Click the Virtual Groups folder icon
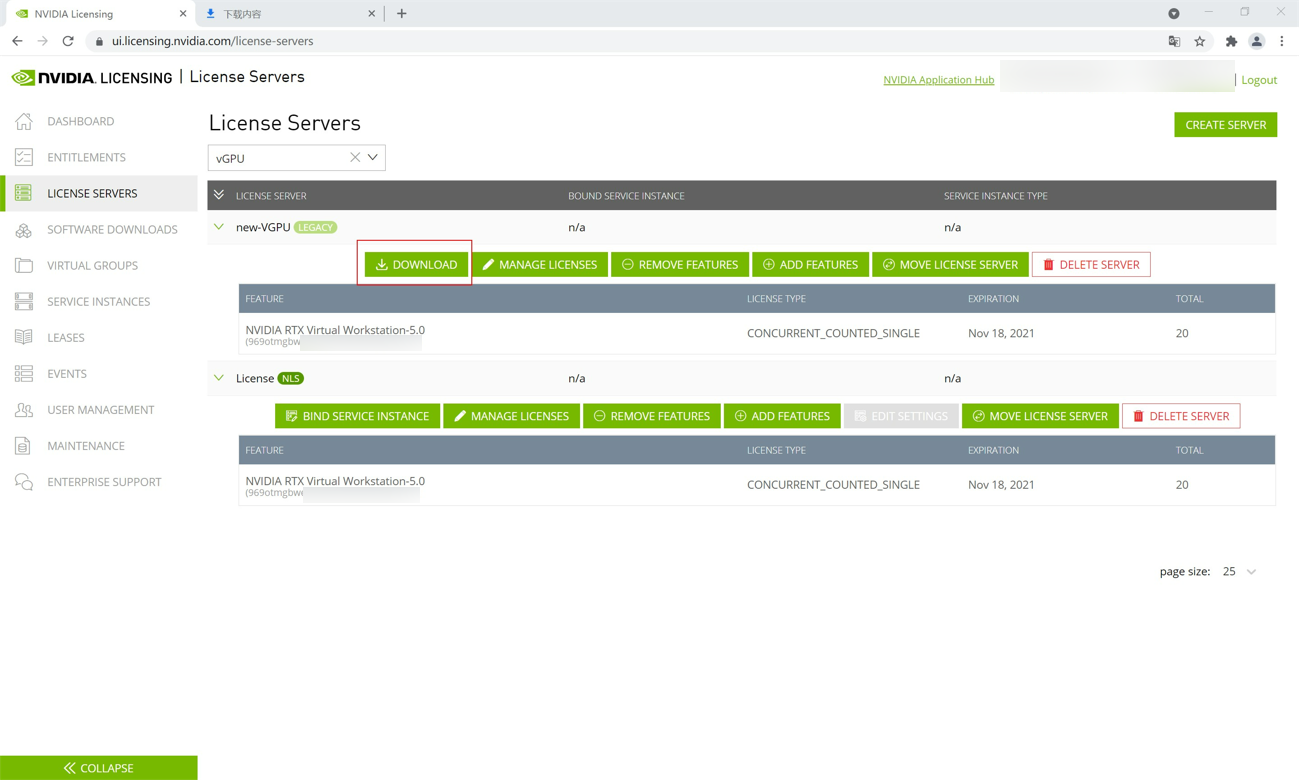This screenshot has height=780, width=1299. (24, 265)
